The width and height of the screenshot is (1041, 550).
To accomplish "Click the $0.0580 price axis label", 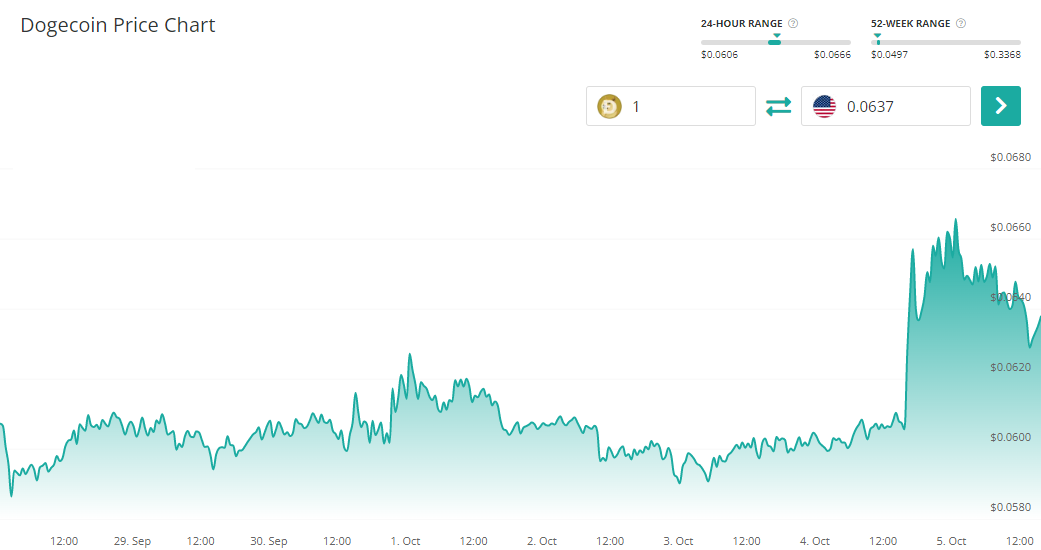I will click(1010, 507).
